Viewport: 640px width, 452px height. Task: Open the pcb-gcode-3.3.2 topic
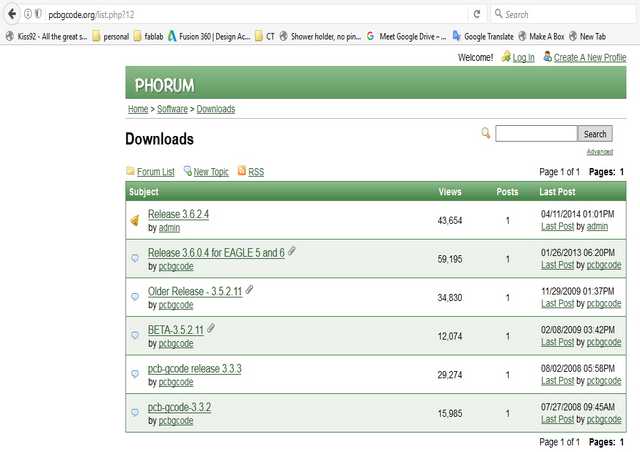click(180, 407)
